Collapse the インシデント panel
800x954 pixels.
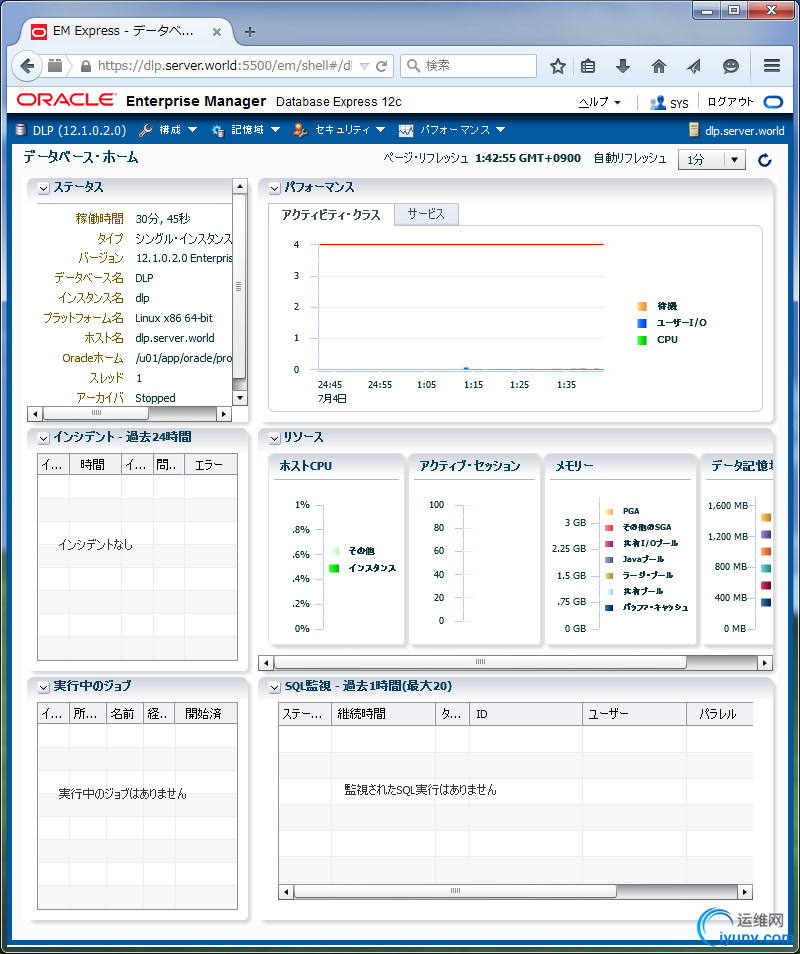point(43,438)
